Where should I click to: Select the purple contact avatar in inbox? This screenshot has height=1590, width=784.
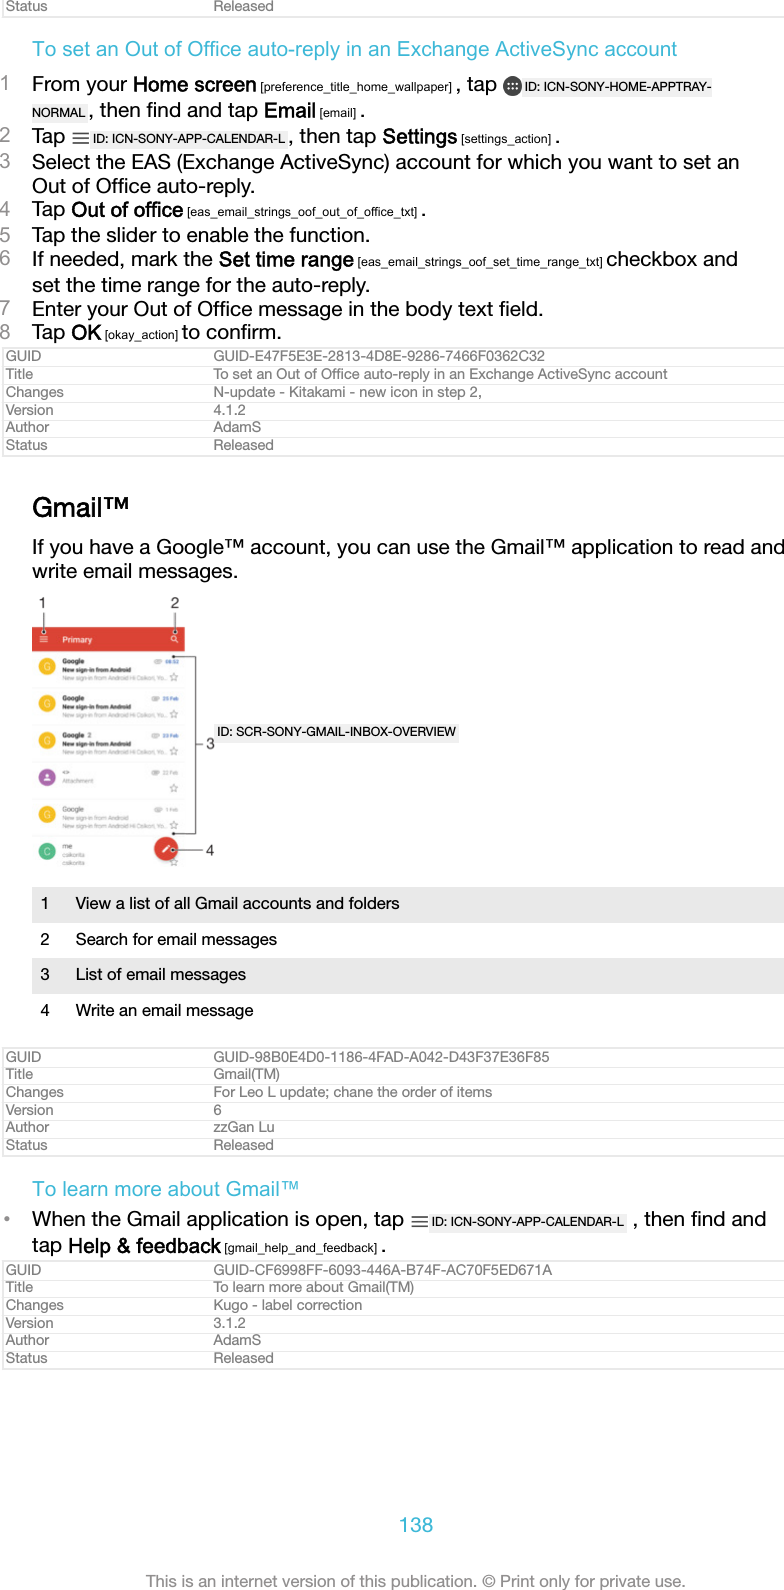(46, 777)
